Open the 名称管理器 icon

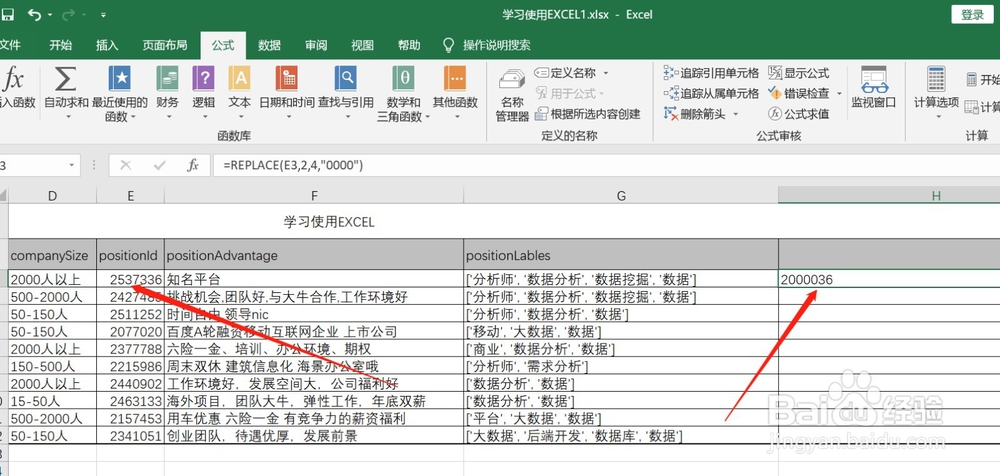(512, 81)
